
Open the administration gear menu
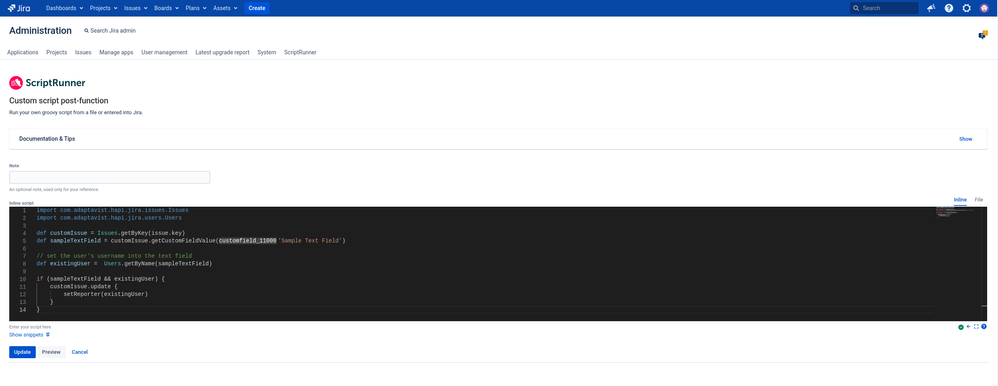pos(966,8)
